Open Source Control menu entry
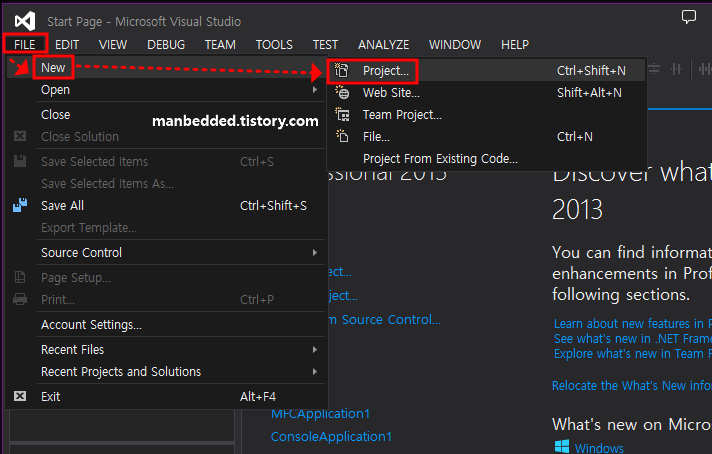This screenshot has height=454, width=712. (166, 252)
